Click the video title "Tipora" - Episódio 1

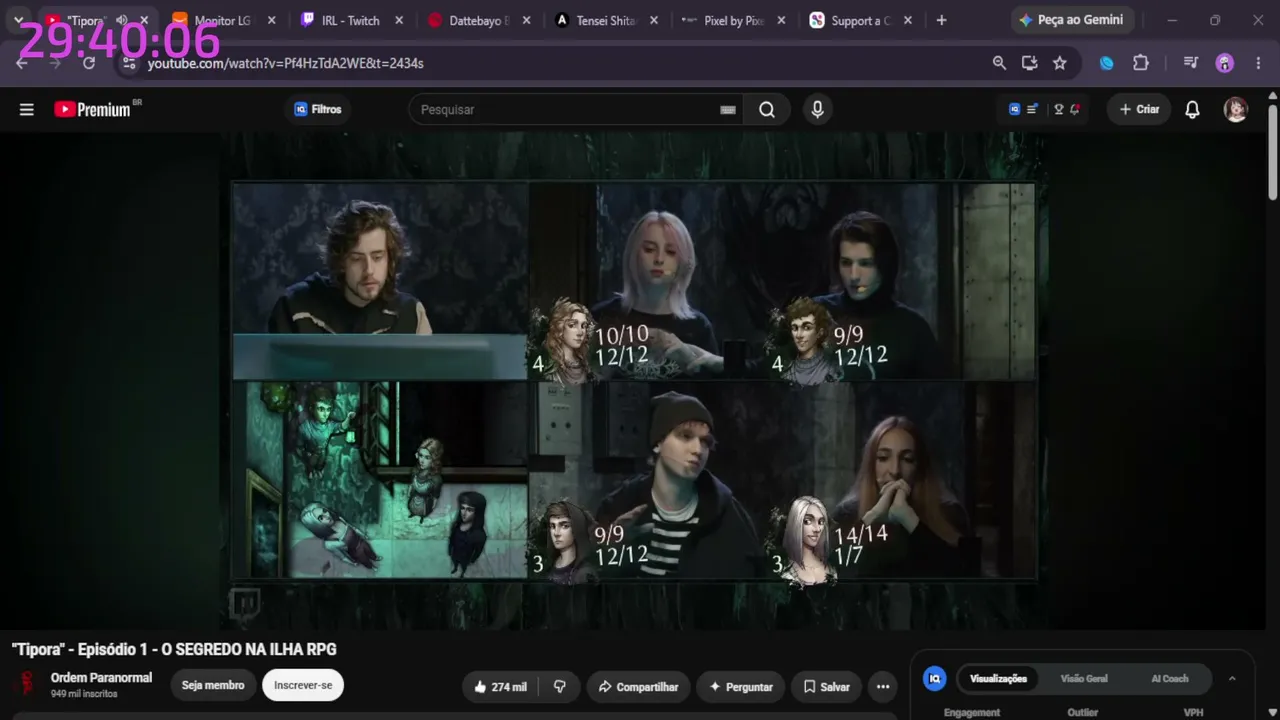tap(174, 650)
